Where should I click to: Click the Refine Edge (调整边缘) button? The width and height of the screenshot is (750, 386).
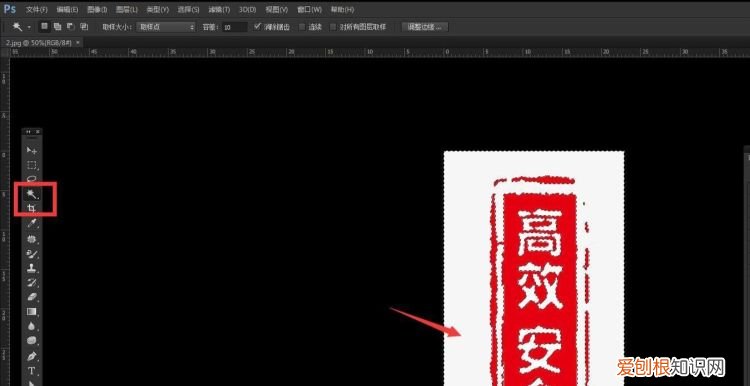[x=425, y=27]
